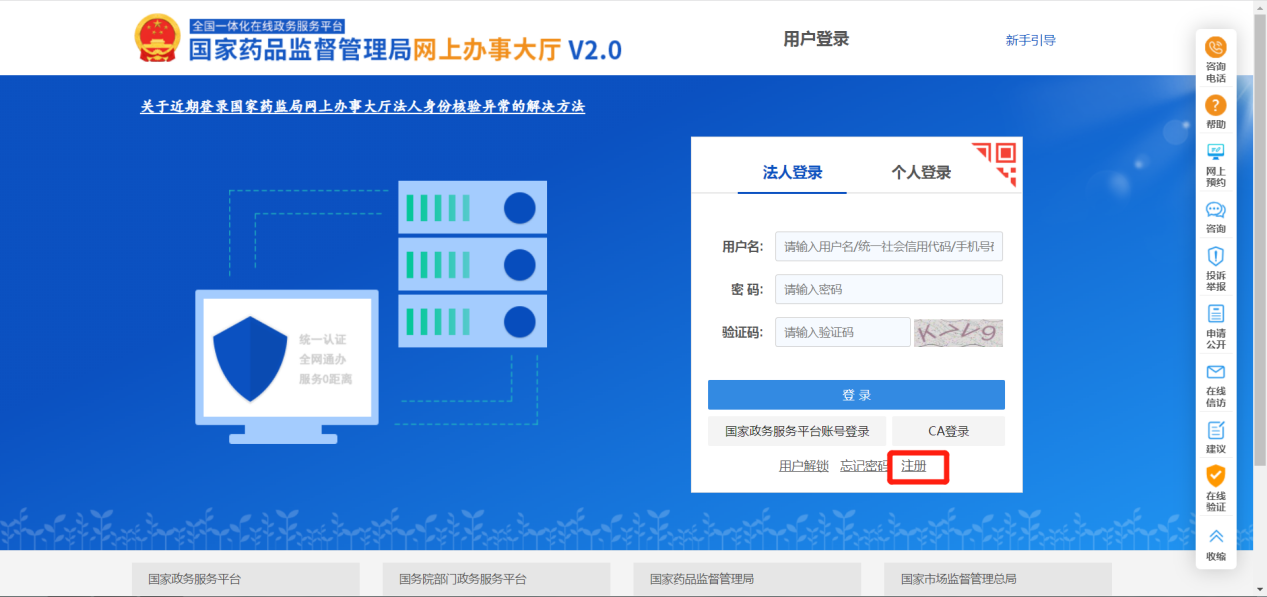The image size is (1267, 597).
Task: Open 在线信访 mail icon
Action: pos(1215,372)
